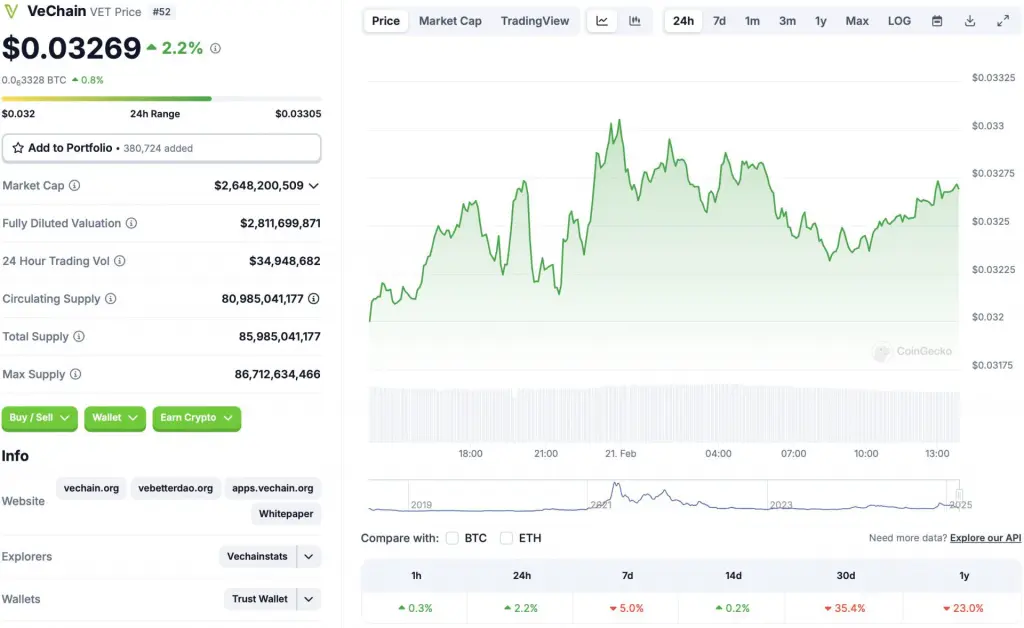The width and height of the screenshot is (1024, 628).
Task: Show Max Supply info icon
Action: [x=75, y=375]
